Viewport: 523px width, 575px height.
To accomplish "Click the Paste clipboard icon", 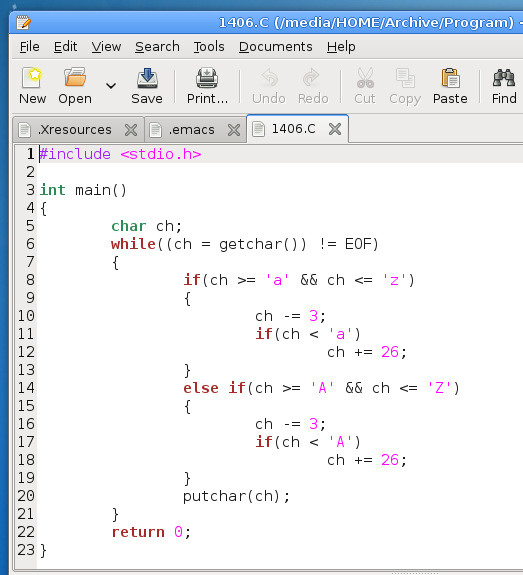I will 450,77.
